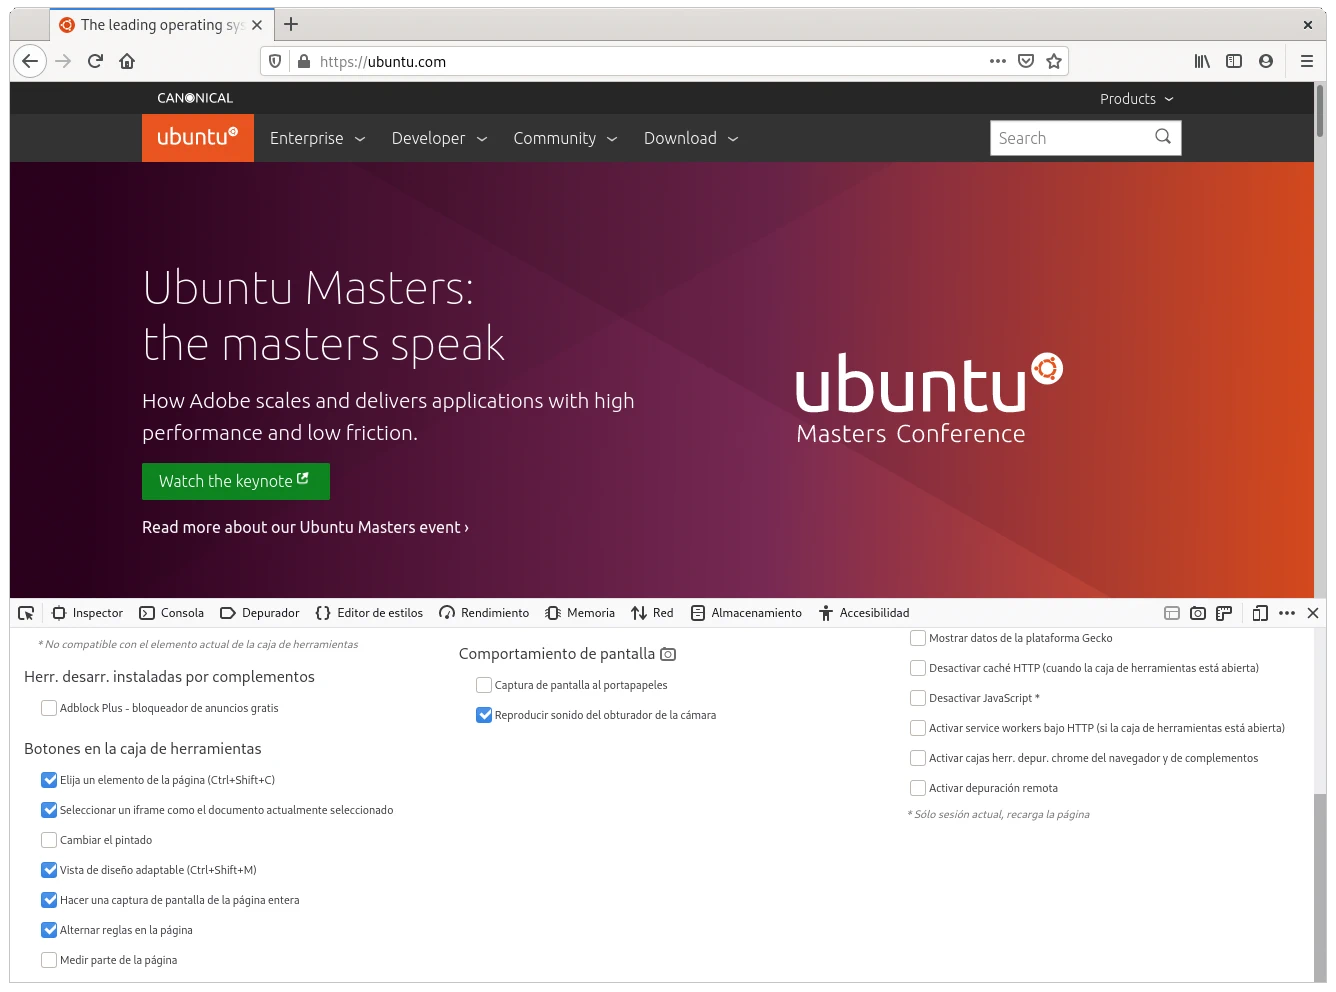Open the Library icon in toolbar
The height and width of the screenshot is (992, 1336).
pos(1202,61)
